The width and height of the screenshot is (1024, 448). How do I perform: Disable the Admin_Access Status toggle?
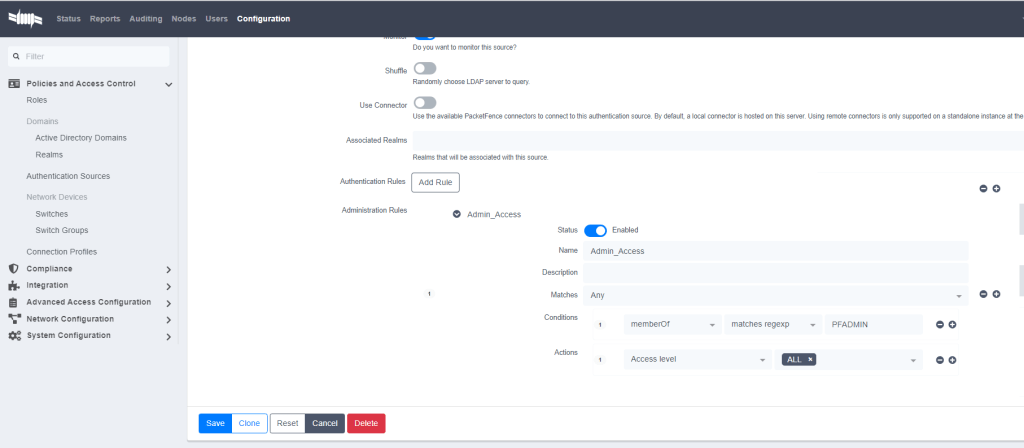595,230
